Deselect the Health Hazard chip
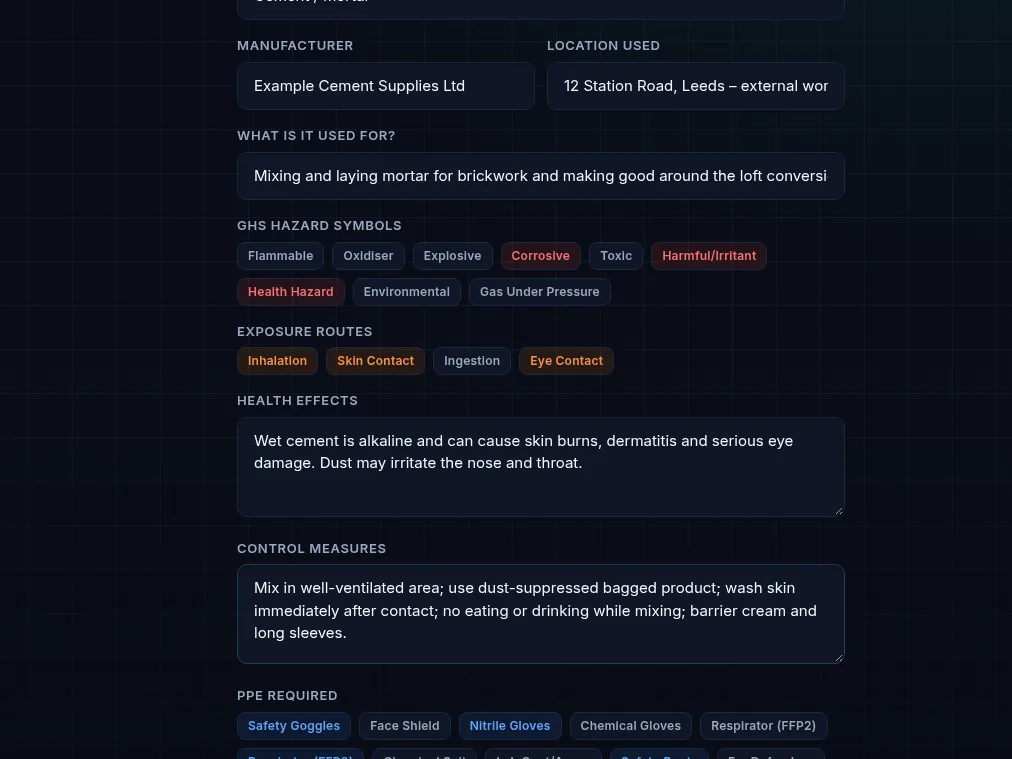Image resolution: width=1012 pixels, height=759 pixels. [x=290, y=292]
